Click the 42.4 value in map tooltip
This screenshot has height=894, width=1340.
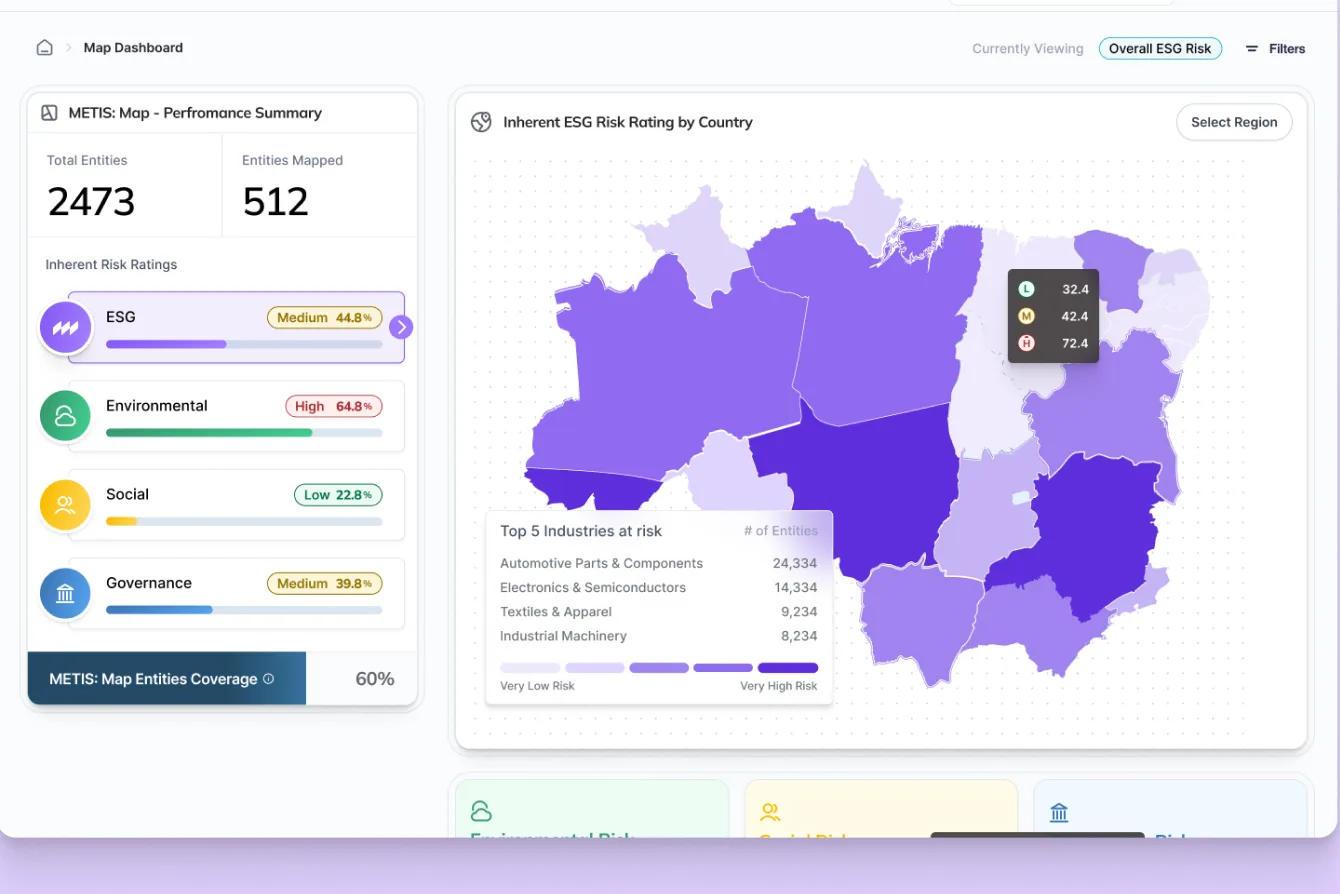tap(1075, 316)
